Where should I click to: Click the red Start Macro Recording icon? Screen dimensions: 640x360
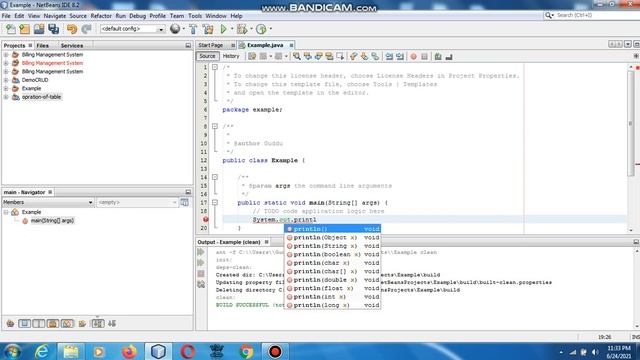point(413,56)
